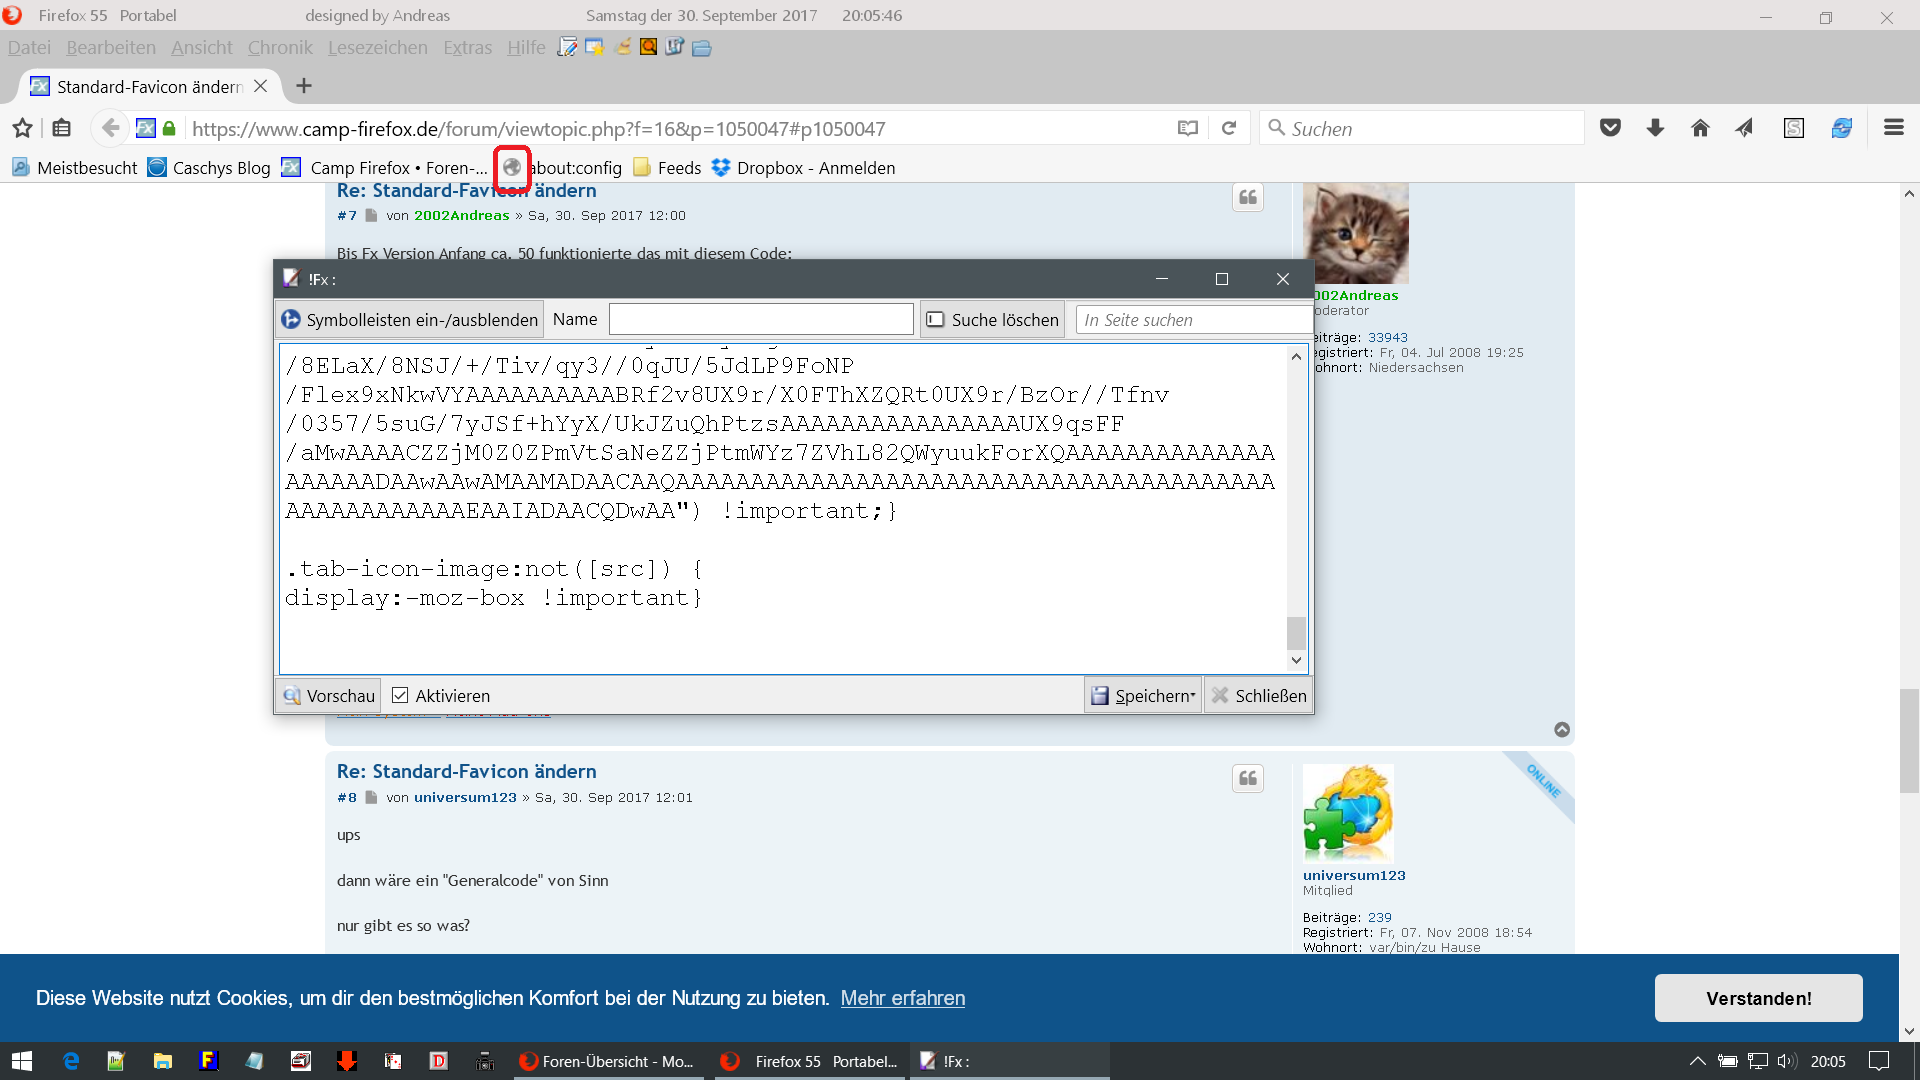Open the hamburger menu
Screen dimensions: 1920x1080
(1893, 128)
